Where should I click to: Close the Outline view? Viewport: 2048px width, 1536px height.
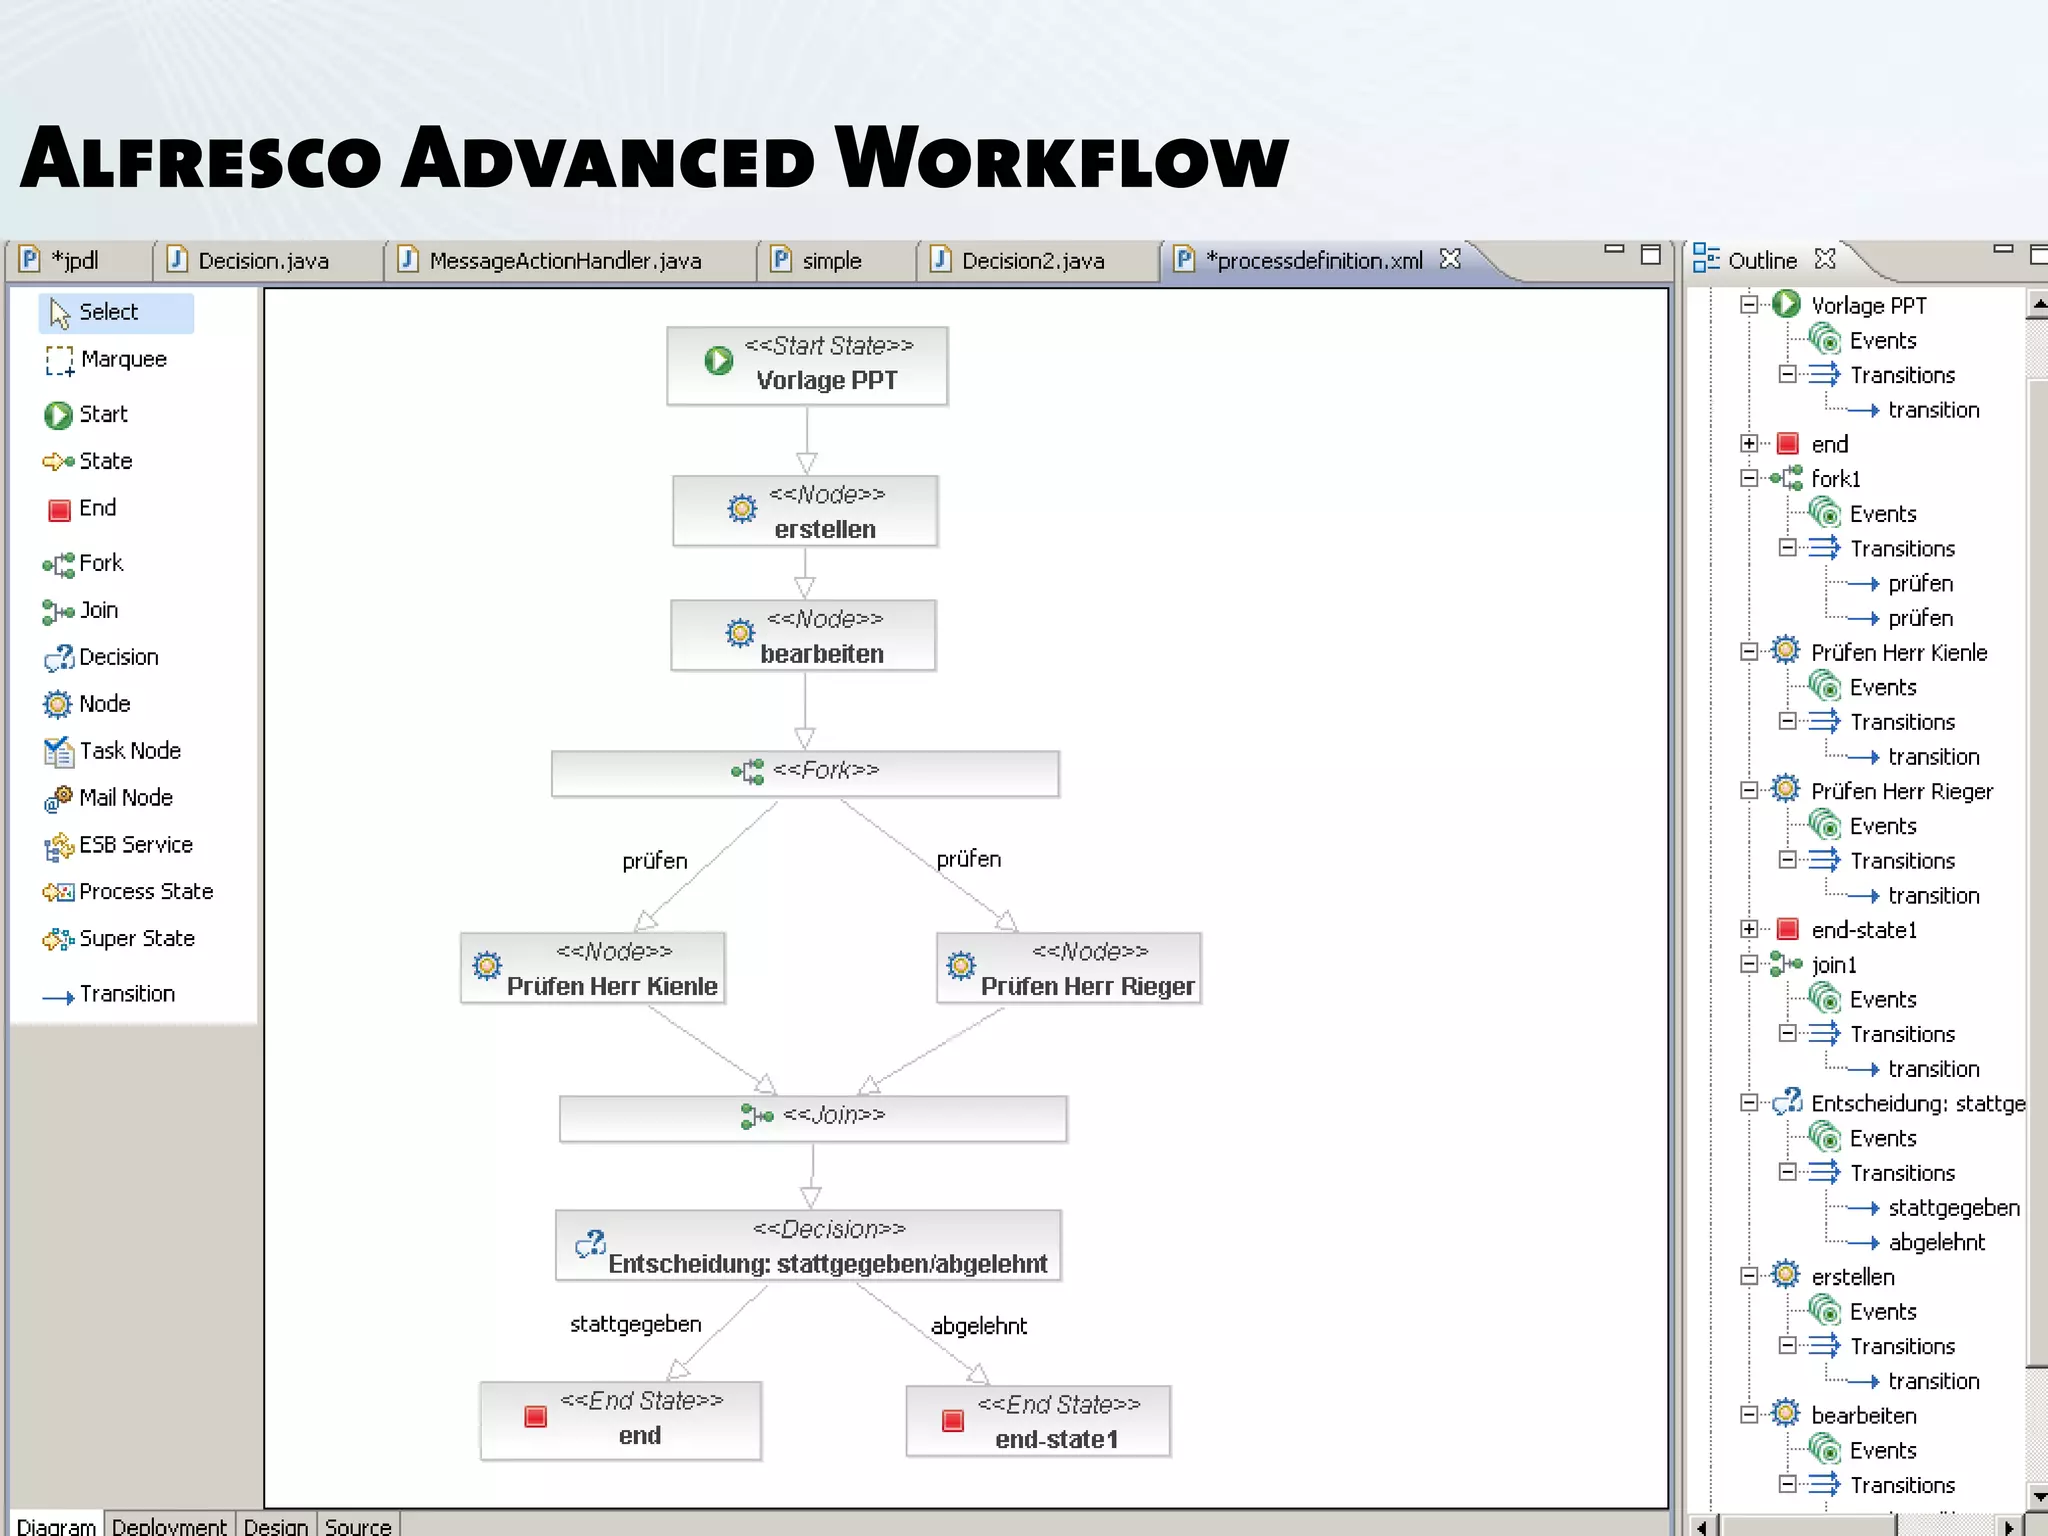(x=1825, y=259)
